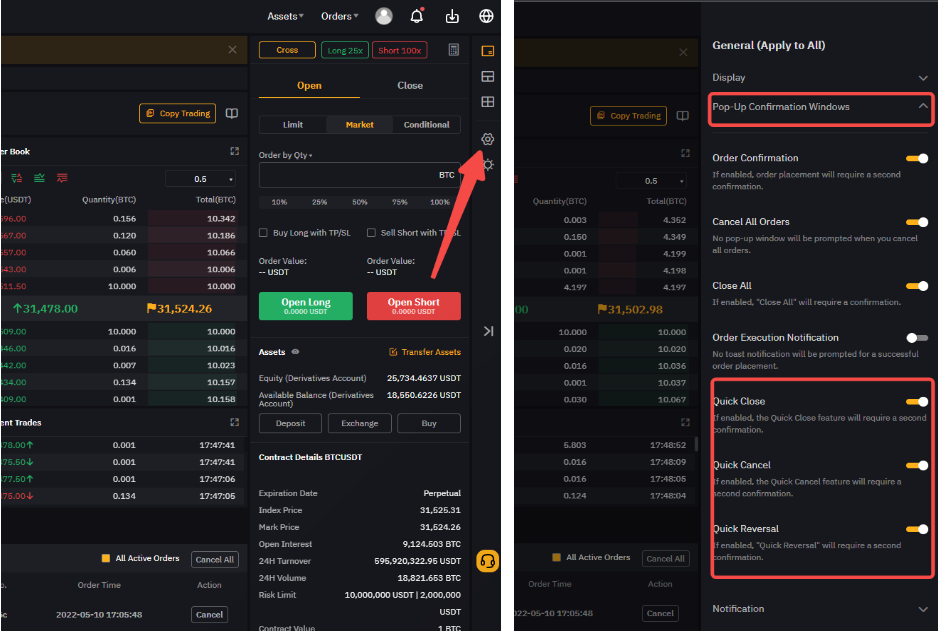Toggle the Order Confirmation switch

916,158
